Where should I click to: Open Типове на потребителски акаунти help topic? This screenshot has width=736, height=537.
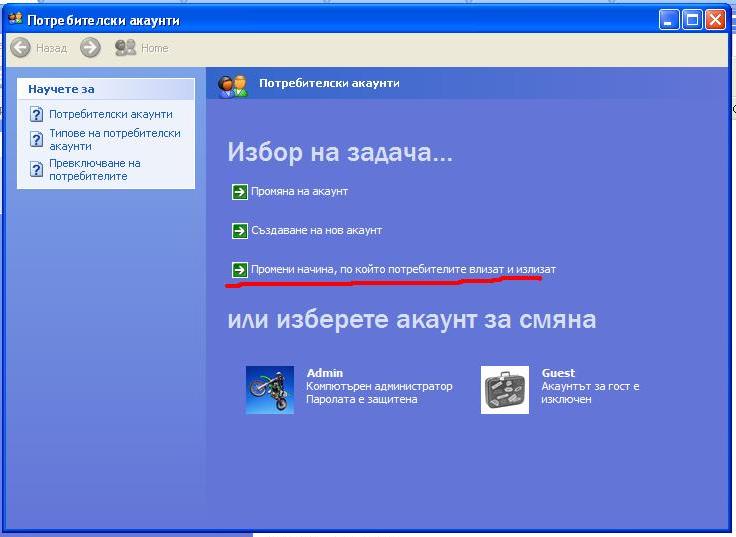click(x=115, y=140)
